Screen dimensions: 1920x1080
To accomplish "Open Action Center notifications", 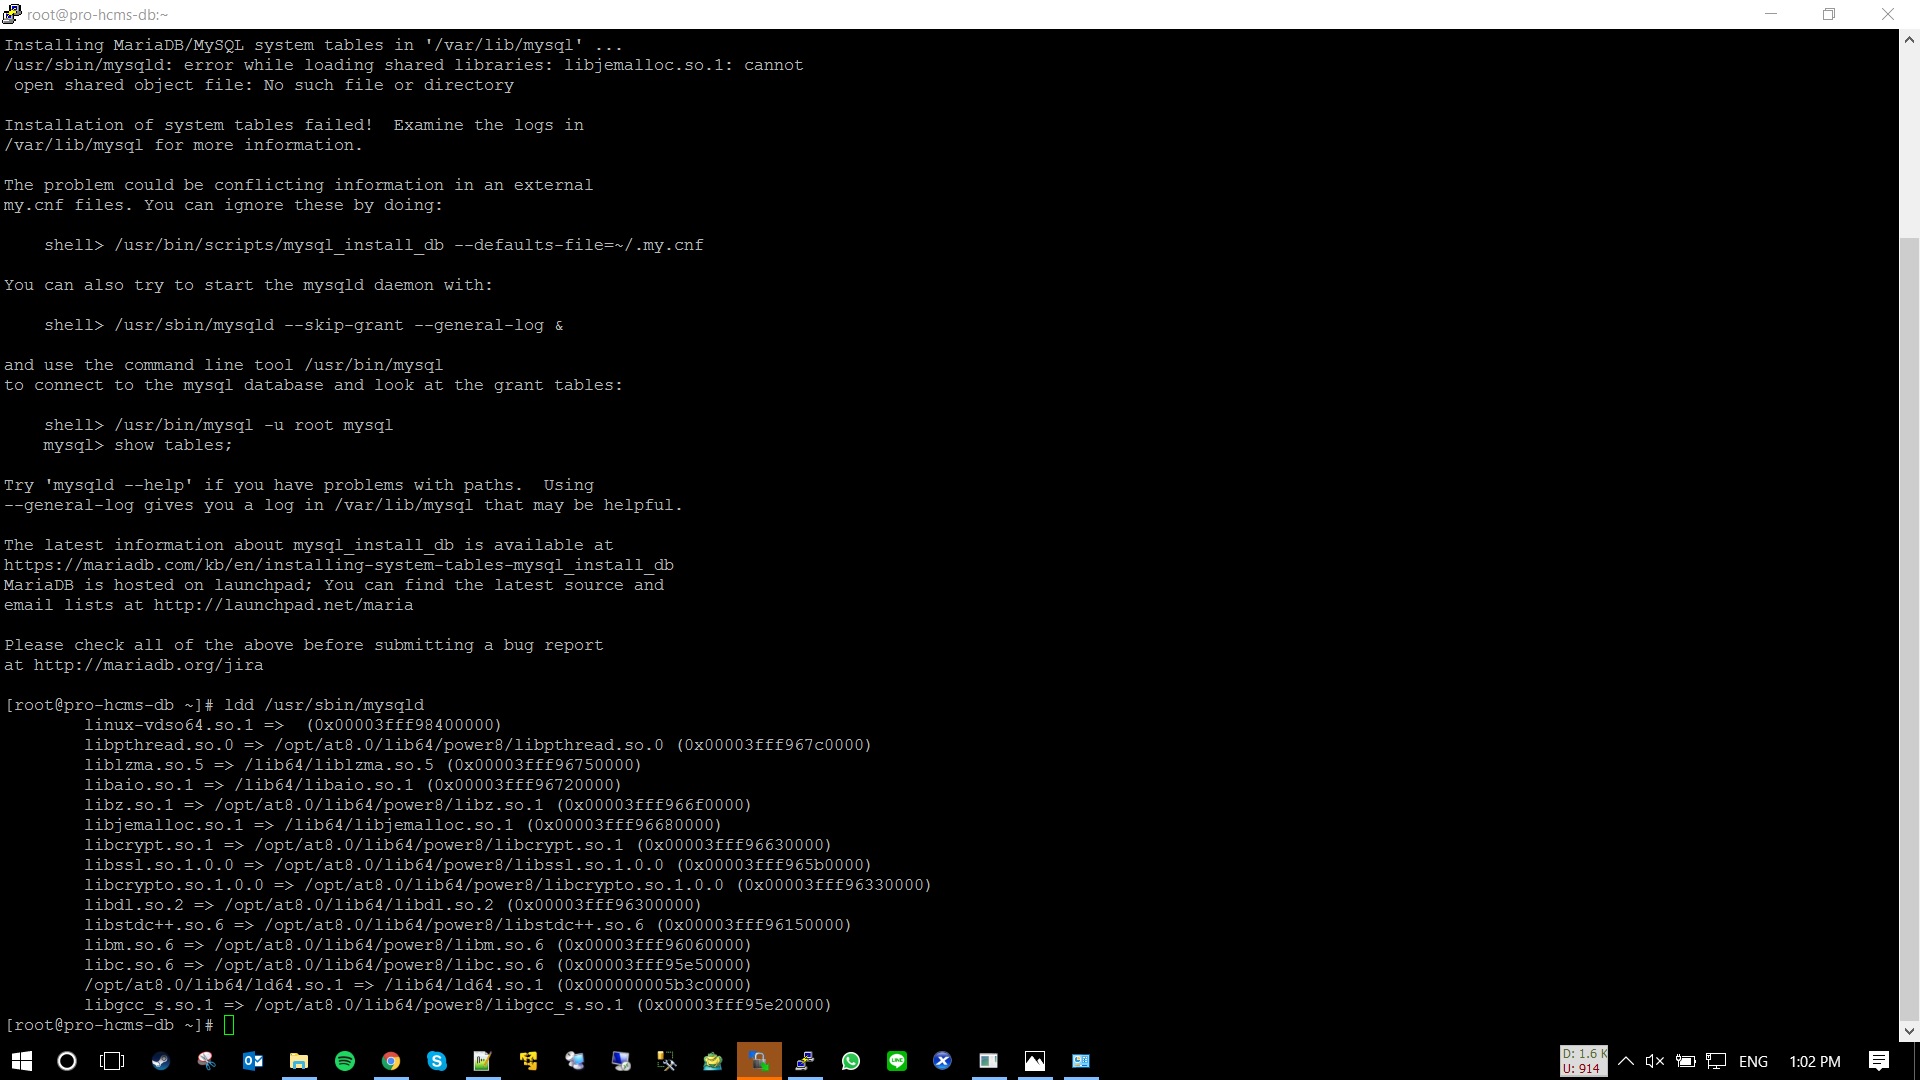I will (1879, 1061).
